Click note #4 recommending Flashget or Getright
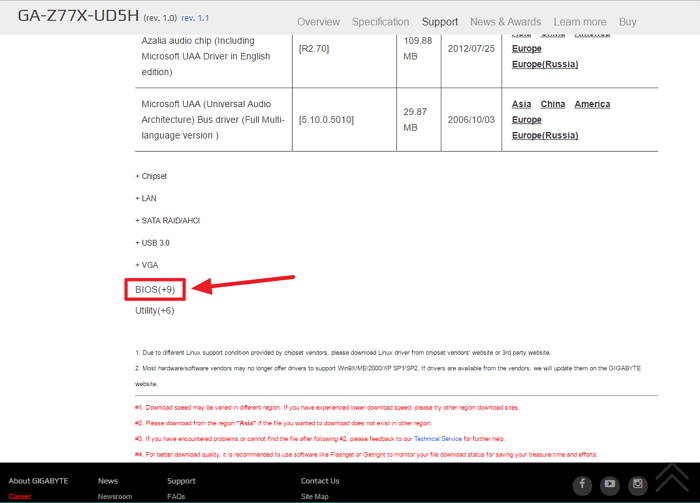The height and width of the screenshot is (503, 700). (366, 454)
